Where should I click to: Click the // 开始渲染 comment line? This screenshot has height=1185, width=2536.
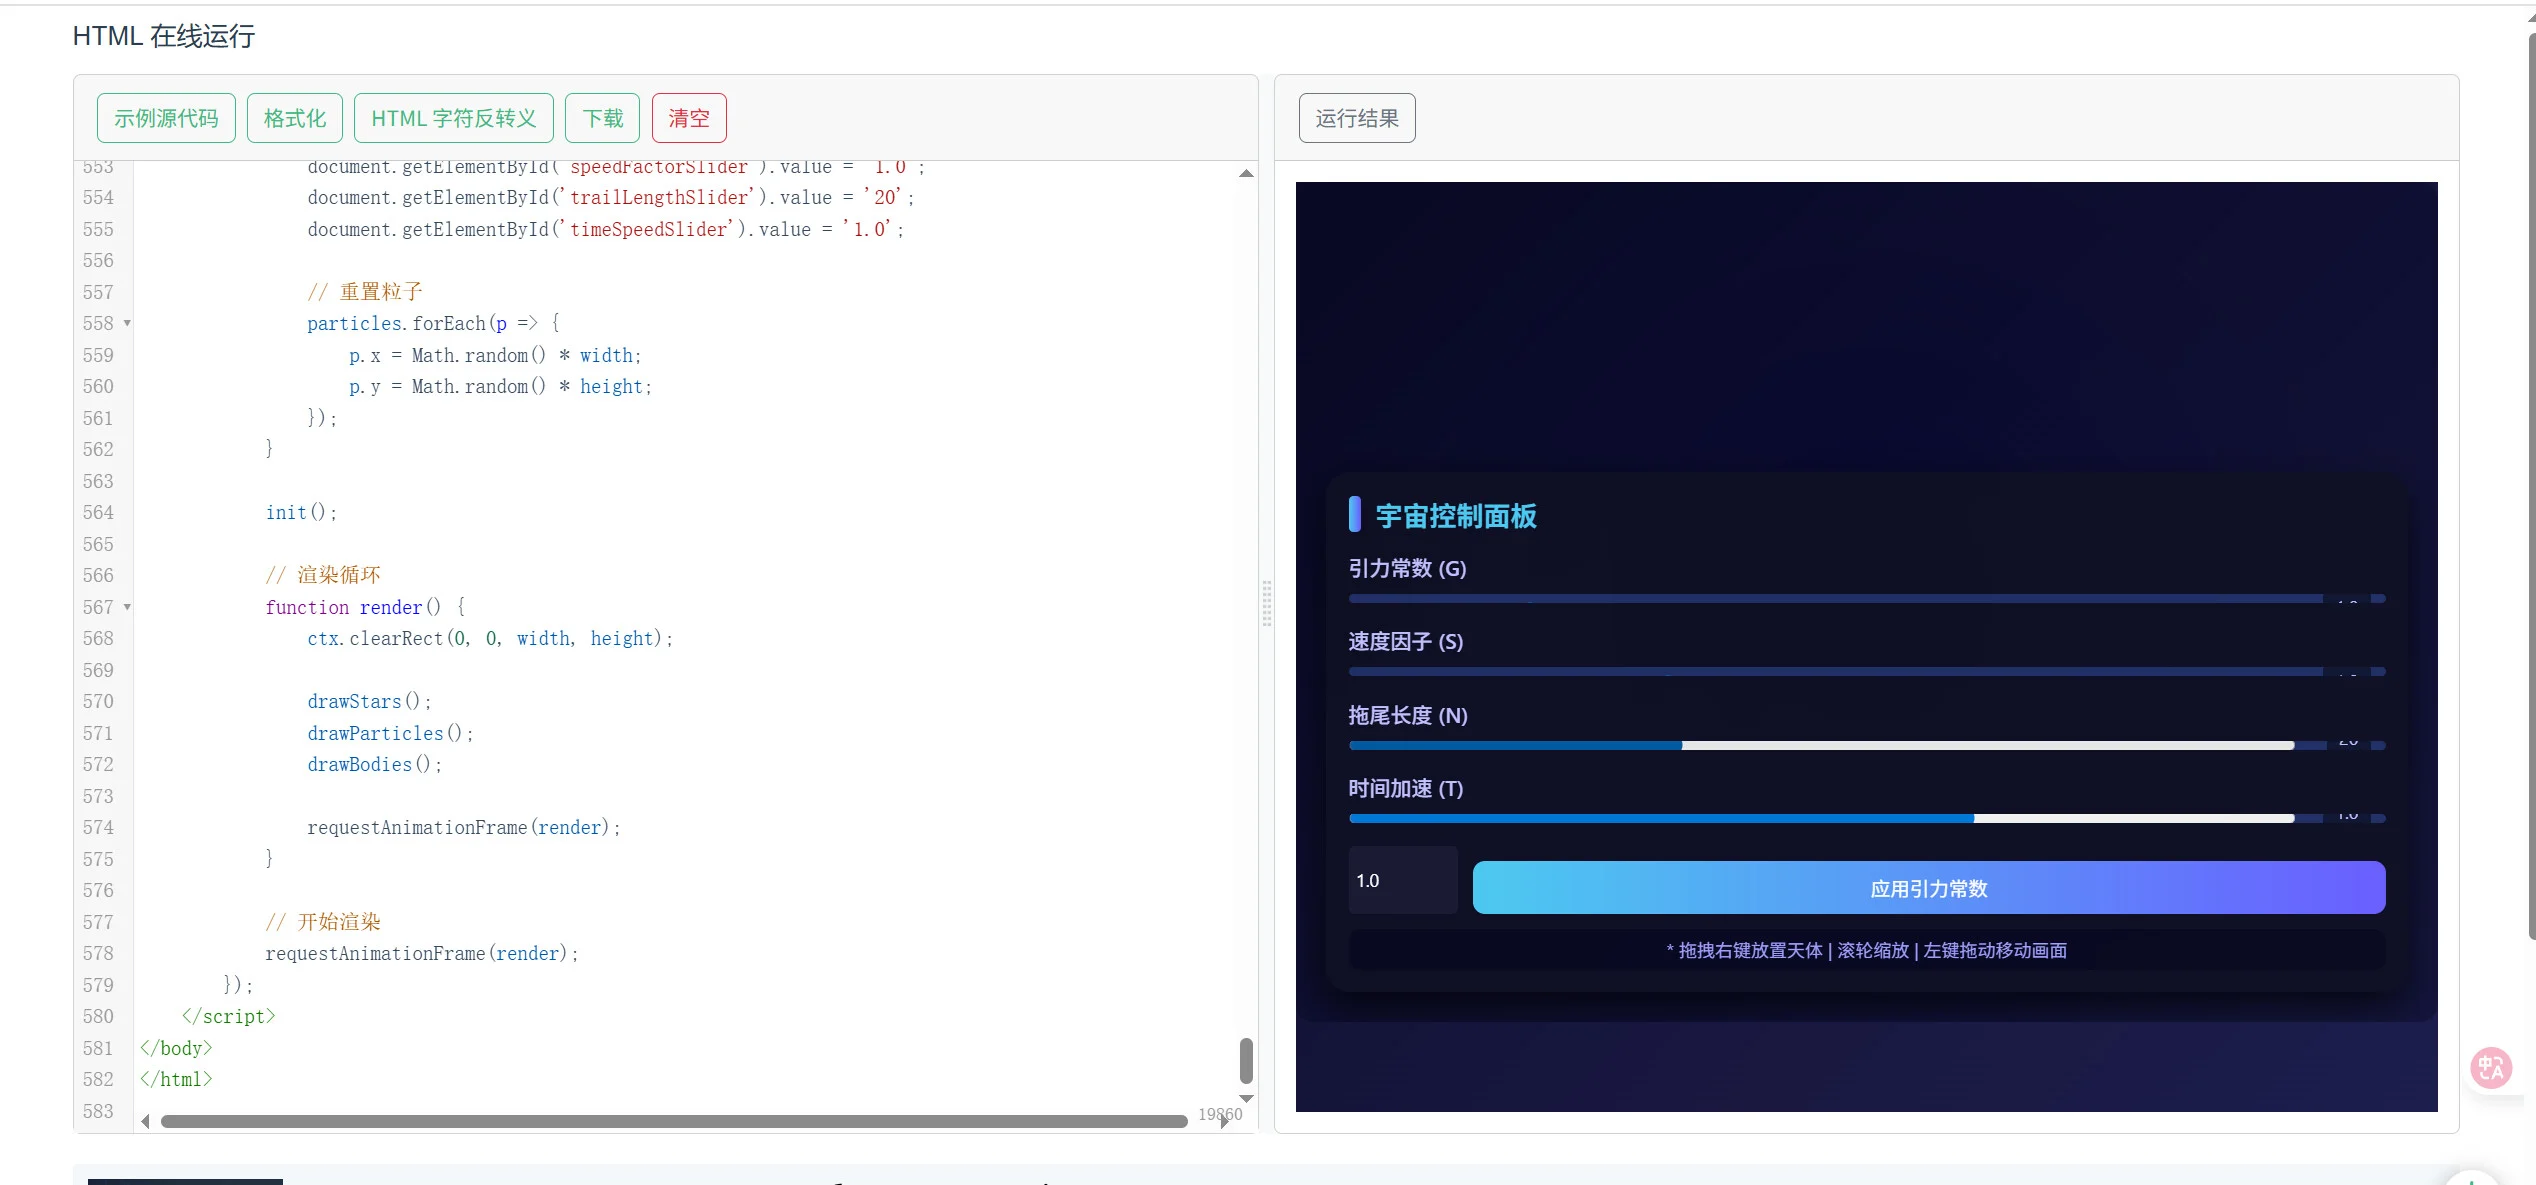tap(323, 922)
